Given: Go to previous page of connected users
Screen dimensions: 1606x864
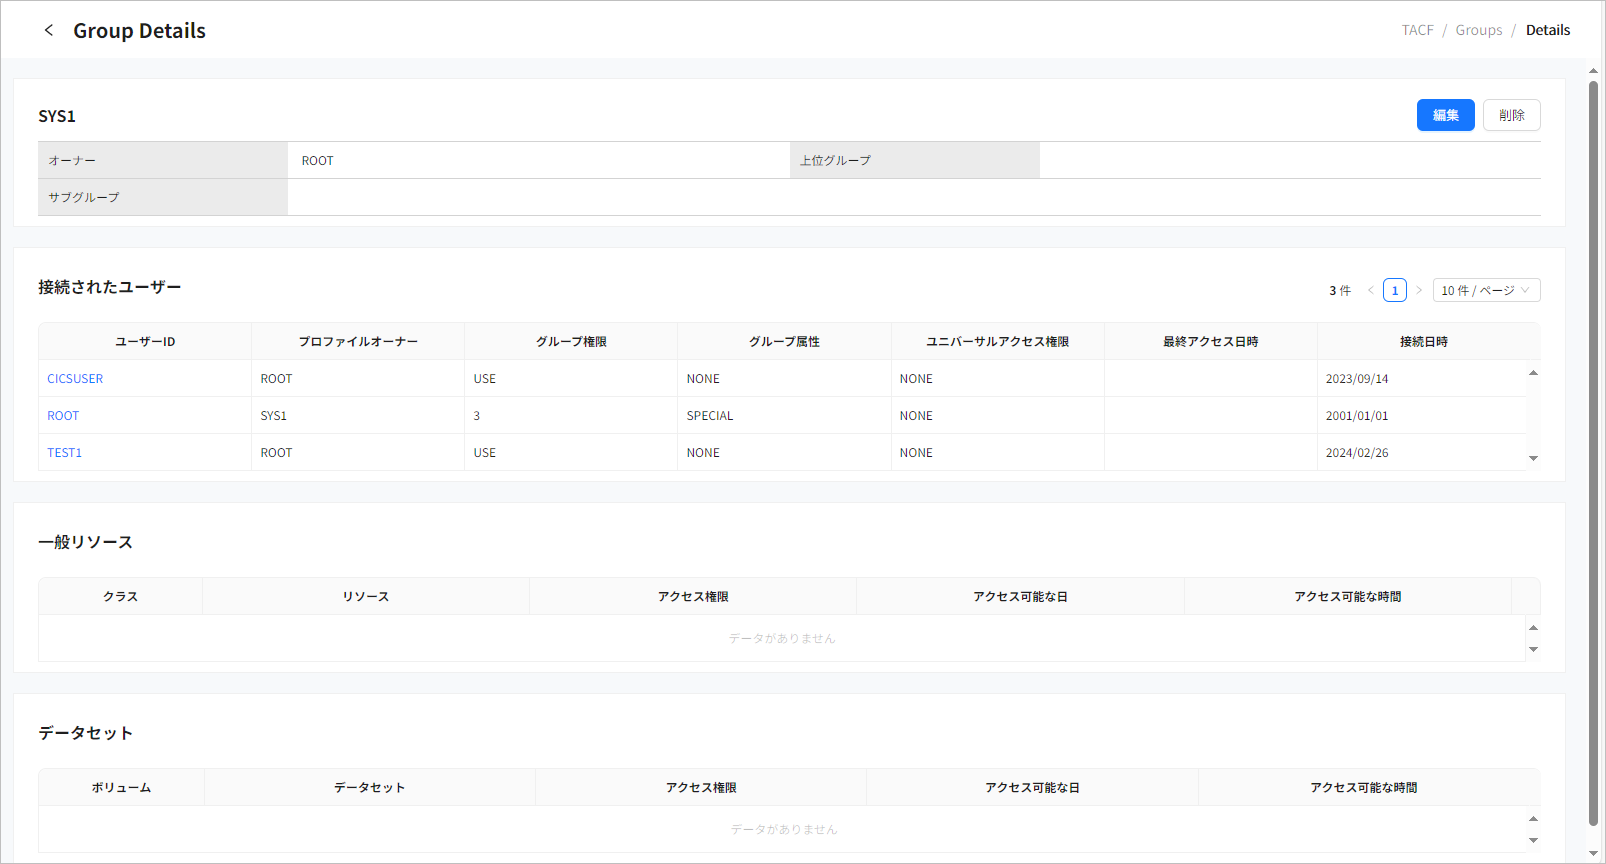Looking at the screenshot, I should [1370, 290].
